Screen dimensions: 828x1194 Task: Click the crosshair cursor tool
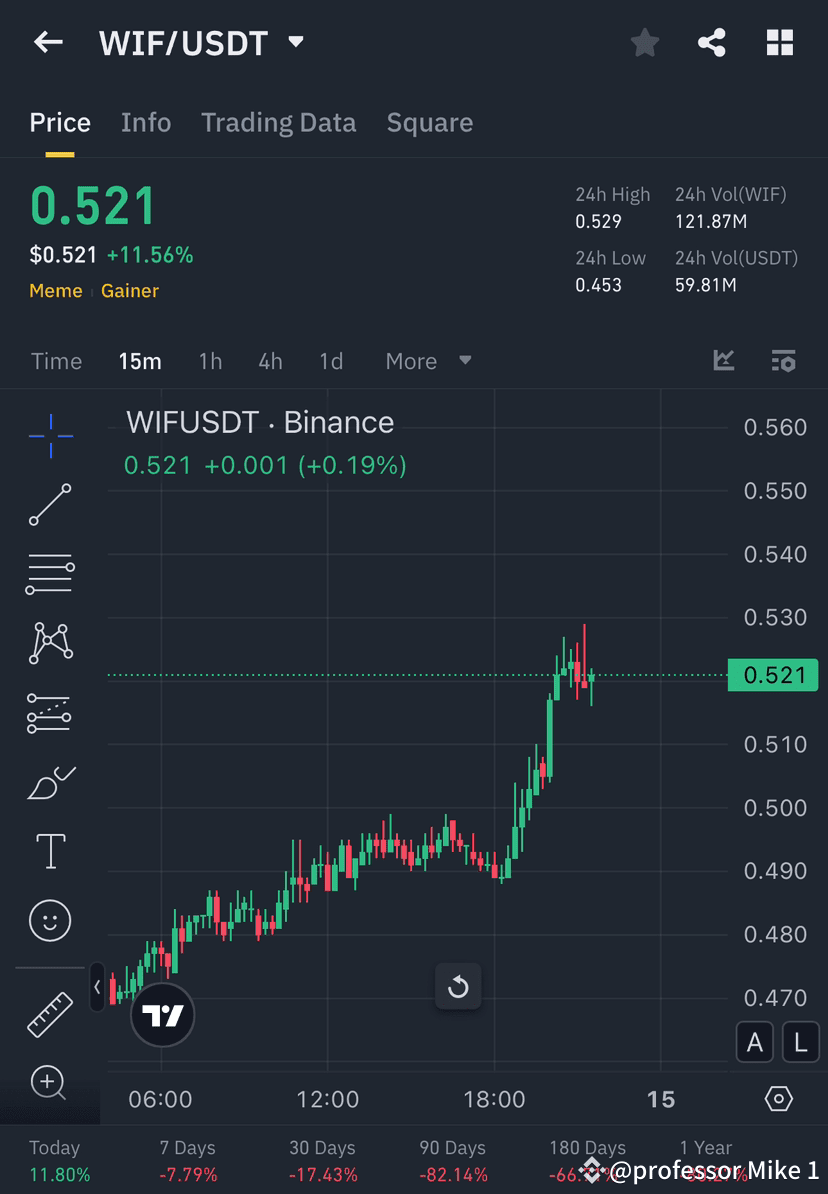click(x=50, y=435)
